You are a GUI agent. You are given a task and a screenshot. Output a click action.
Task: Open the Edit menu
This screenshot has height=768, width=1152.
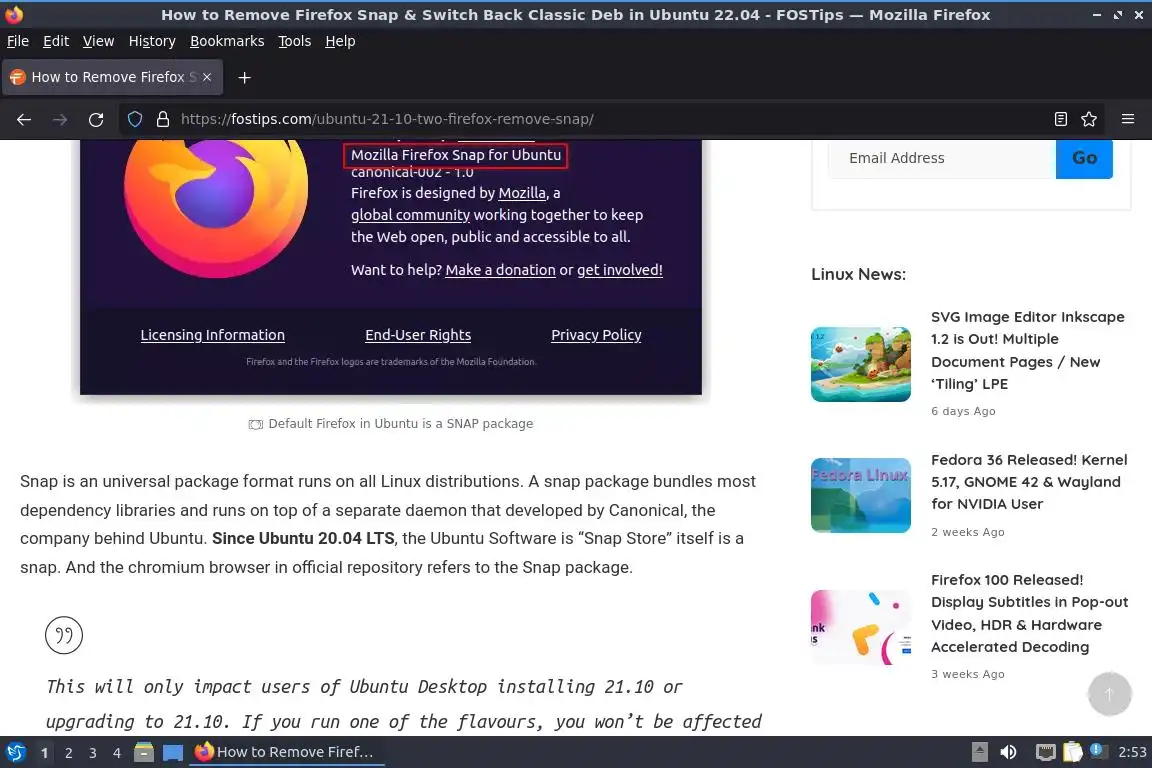tap(56, 41)
